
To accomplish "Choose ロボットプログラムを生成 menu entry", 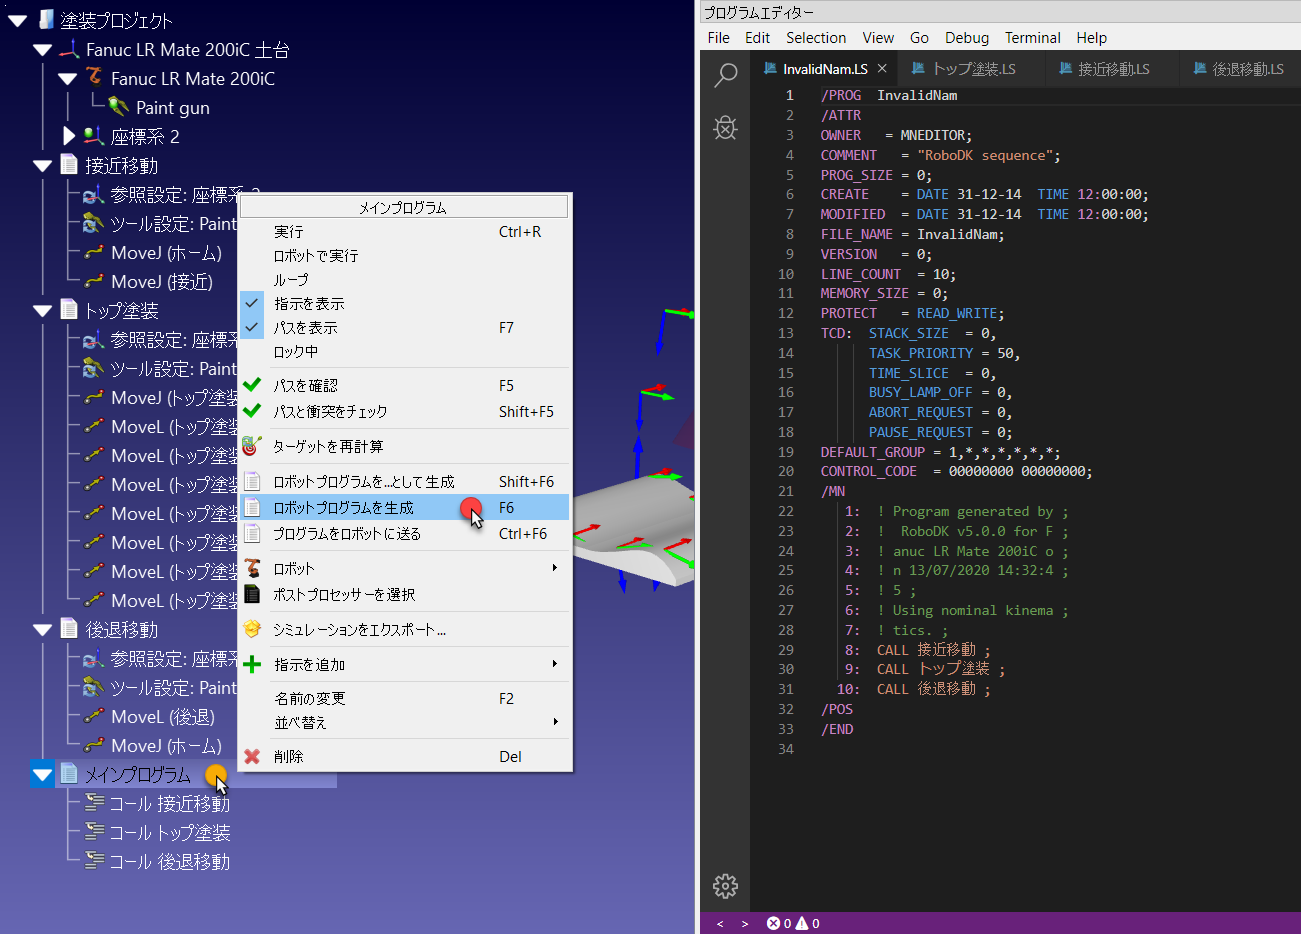I will [x=404, y=507].
